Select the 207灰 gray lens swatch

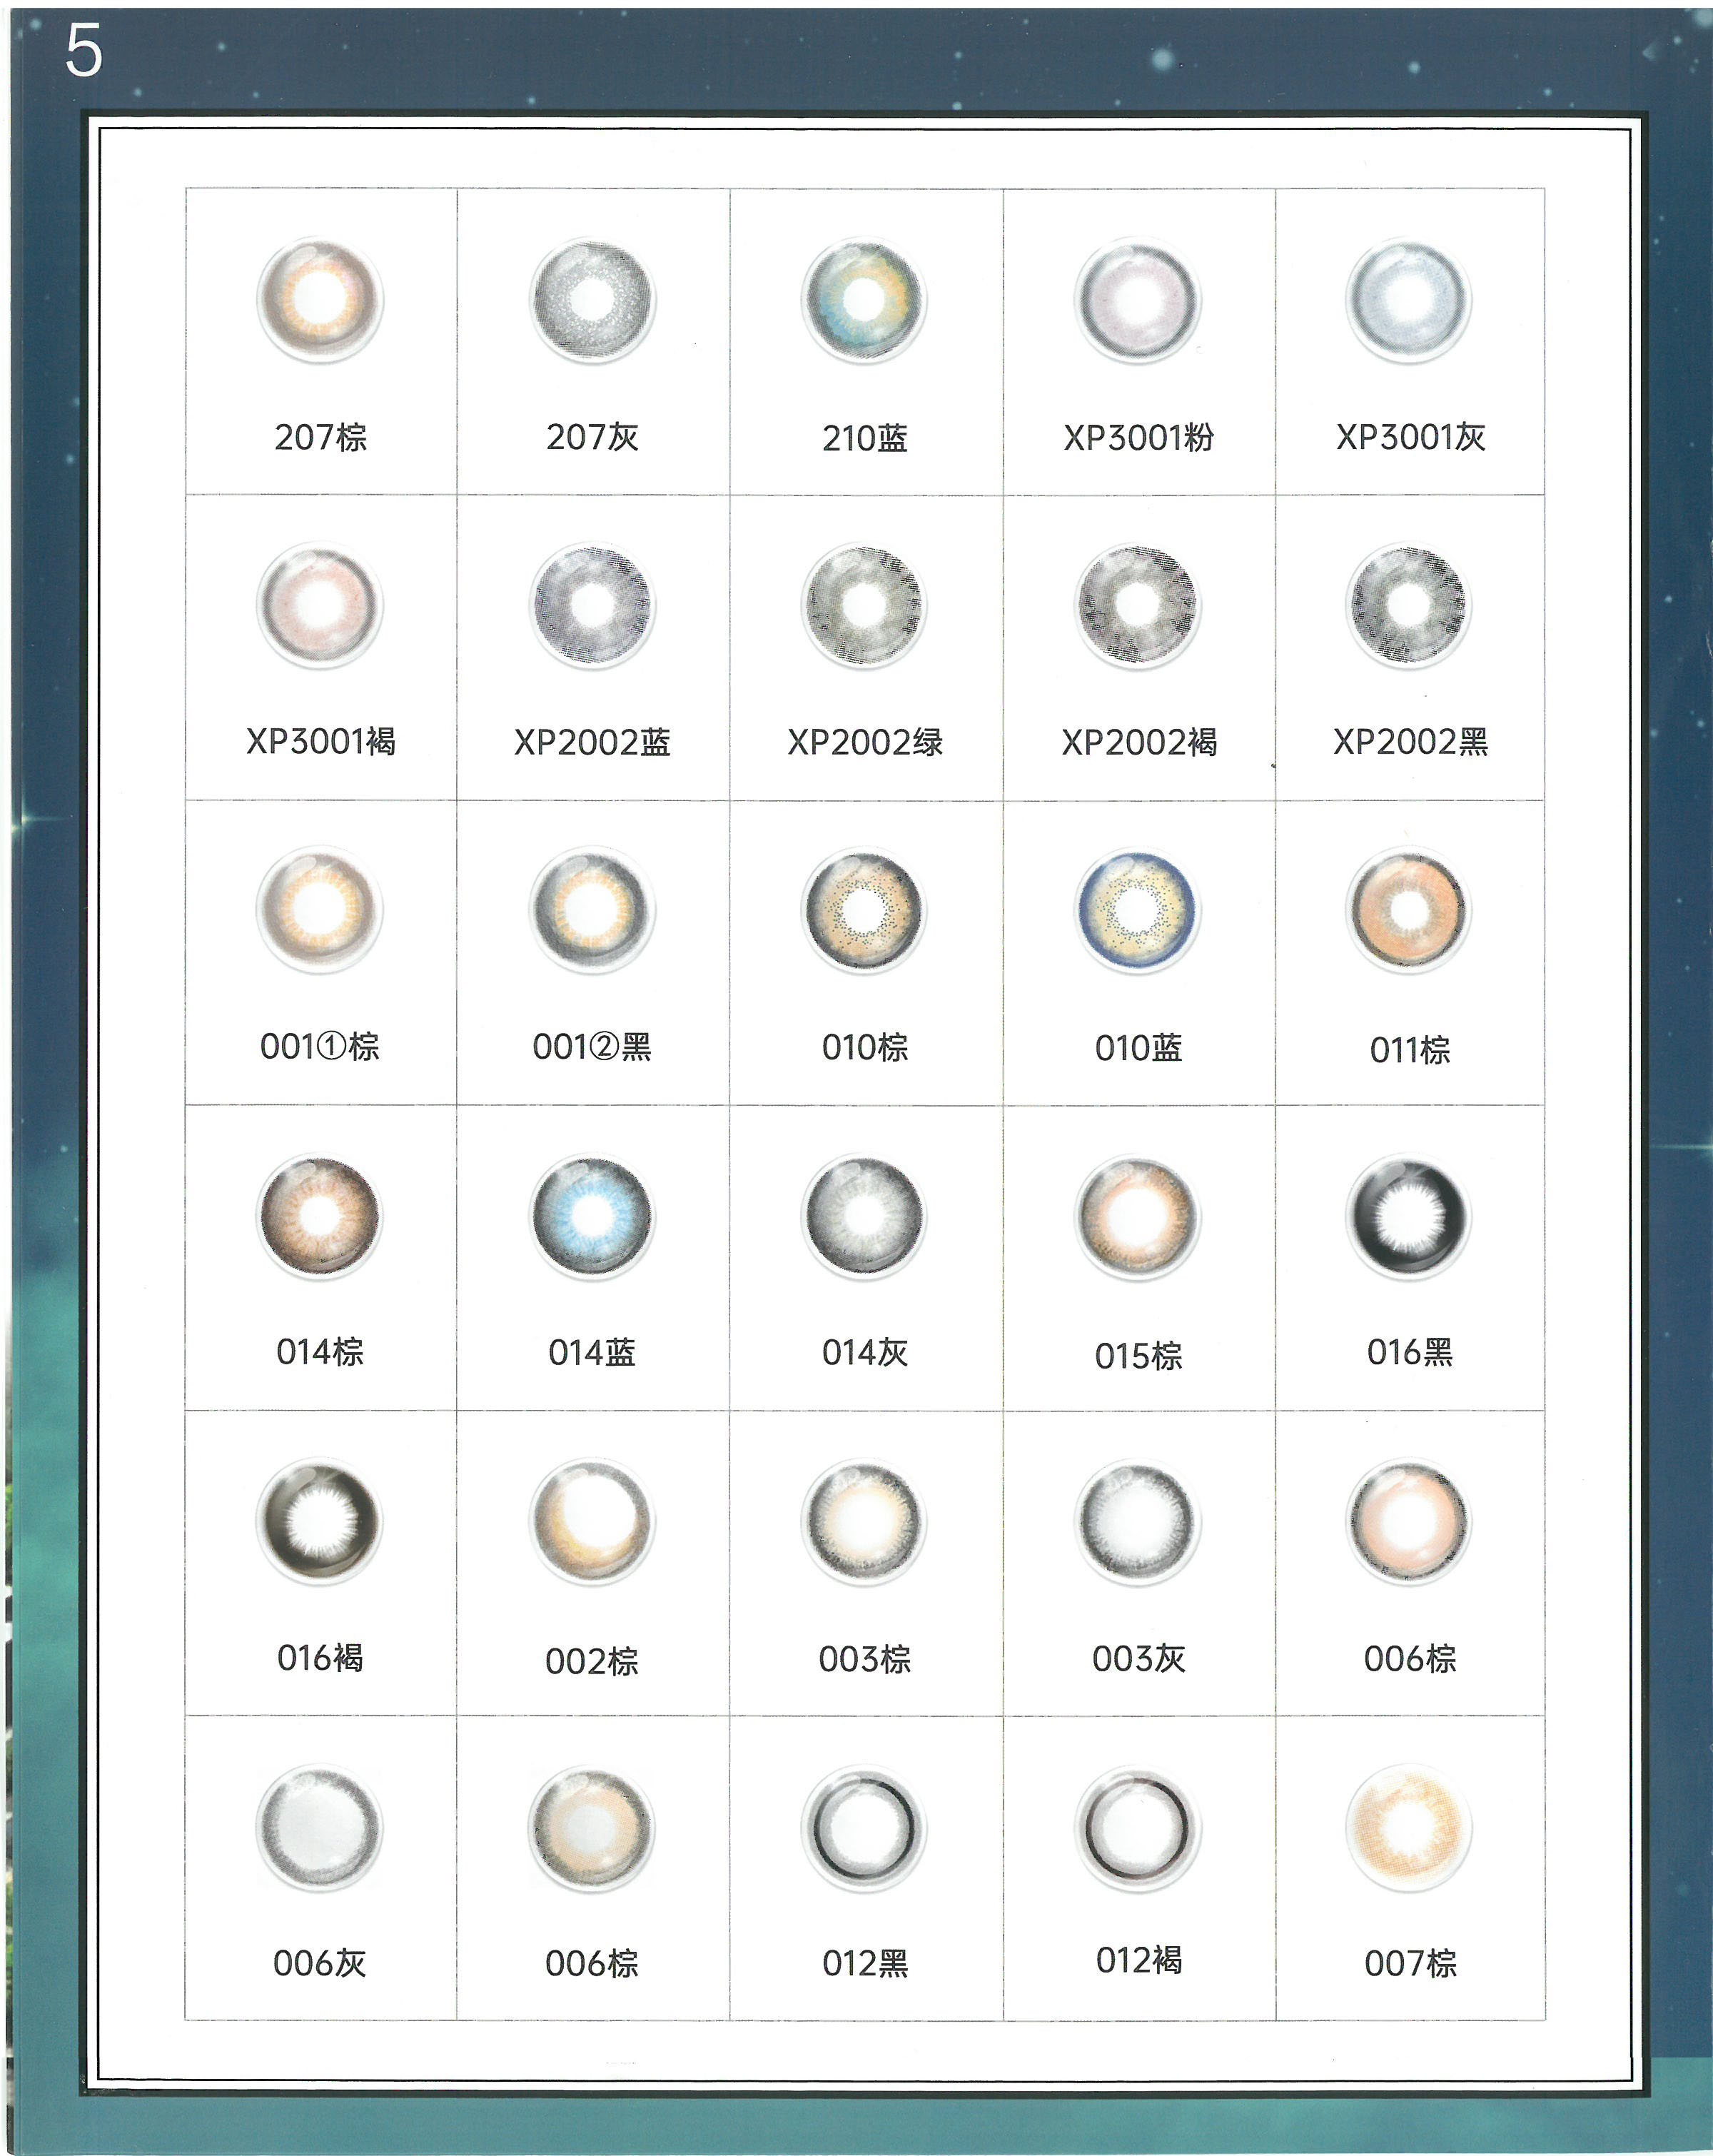[592, 300]
